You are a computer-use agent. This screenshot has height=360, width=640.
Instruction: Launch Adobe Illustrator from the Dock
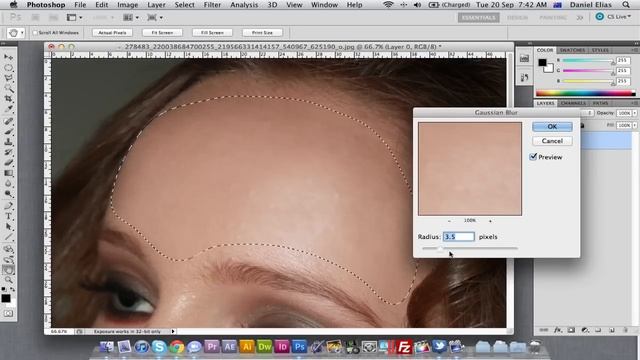coord(247,347)
